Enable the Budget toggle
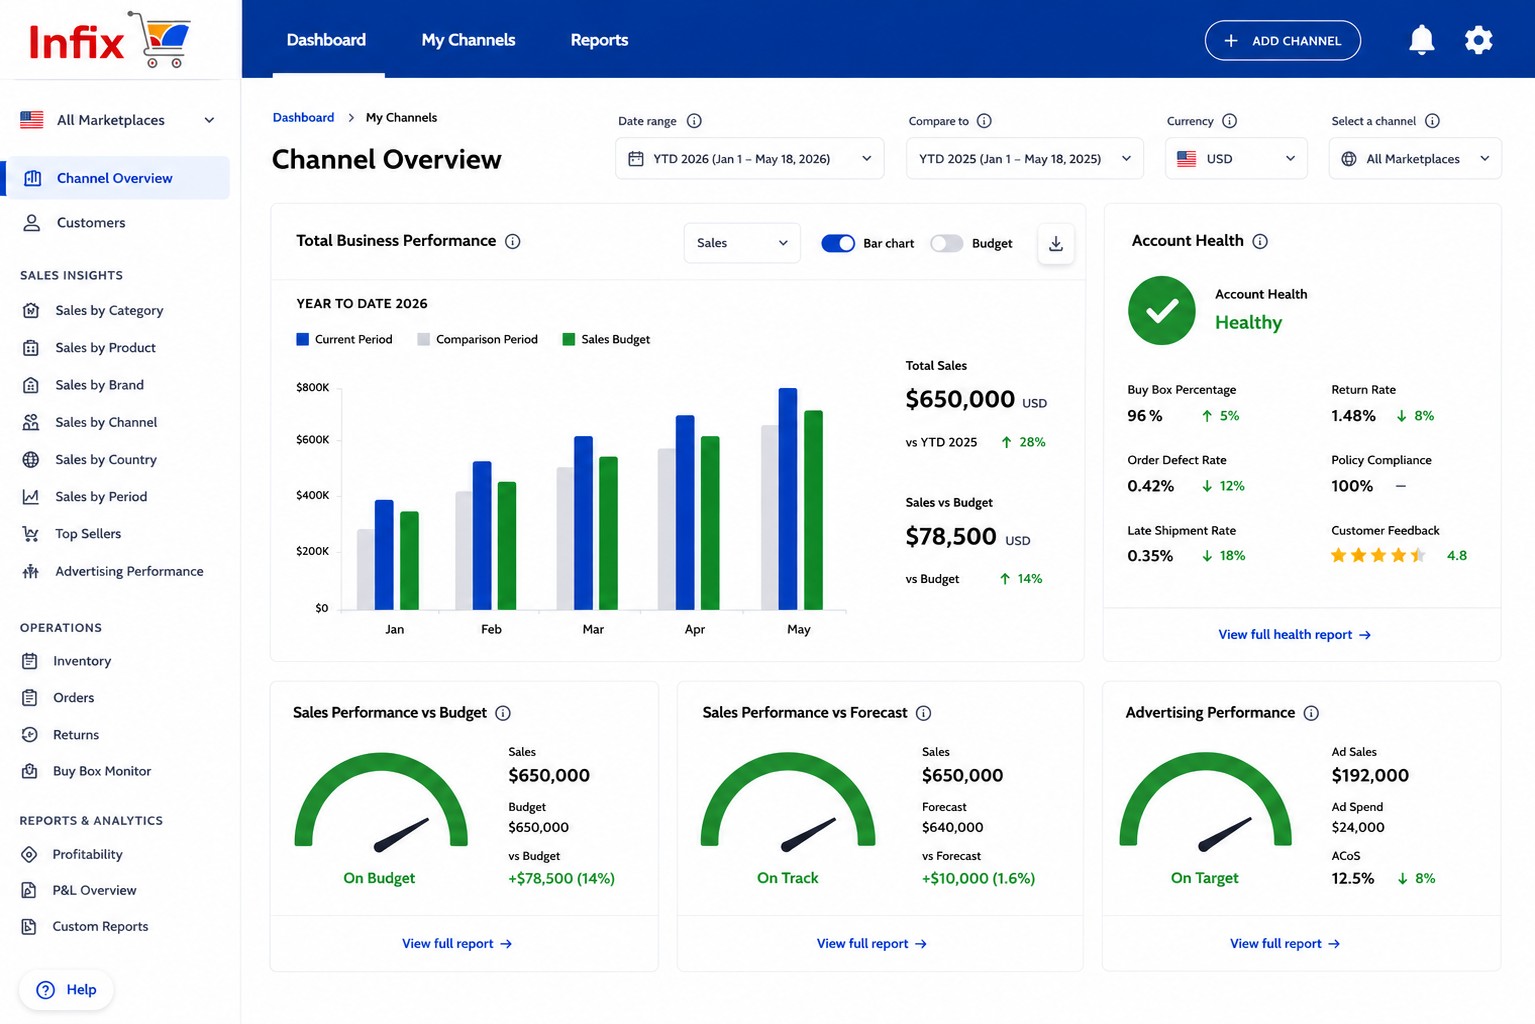The image size is (1535, 1024). click(946, 243)
